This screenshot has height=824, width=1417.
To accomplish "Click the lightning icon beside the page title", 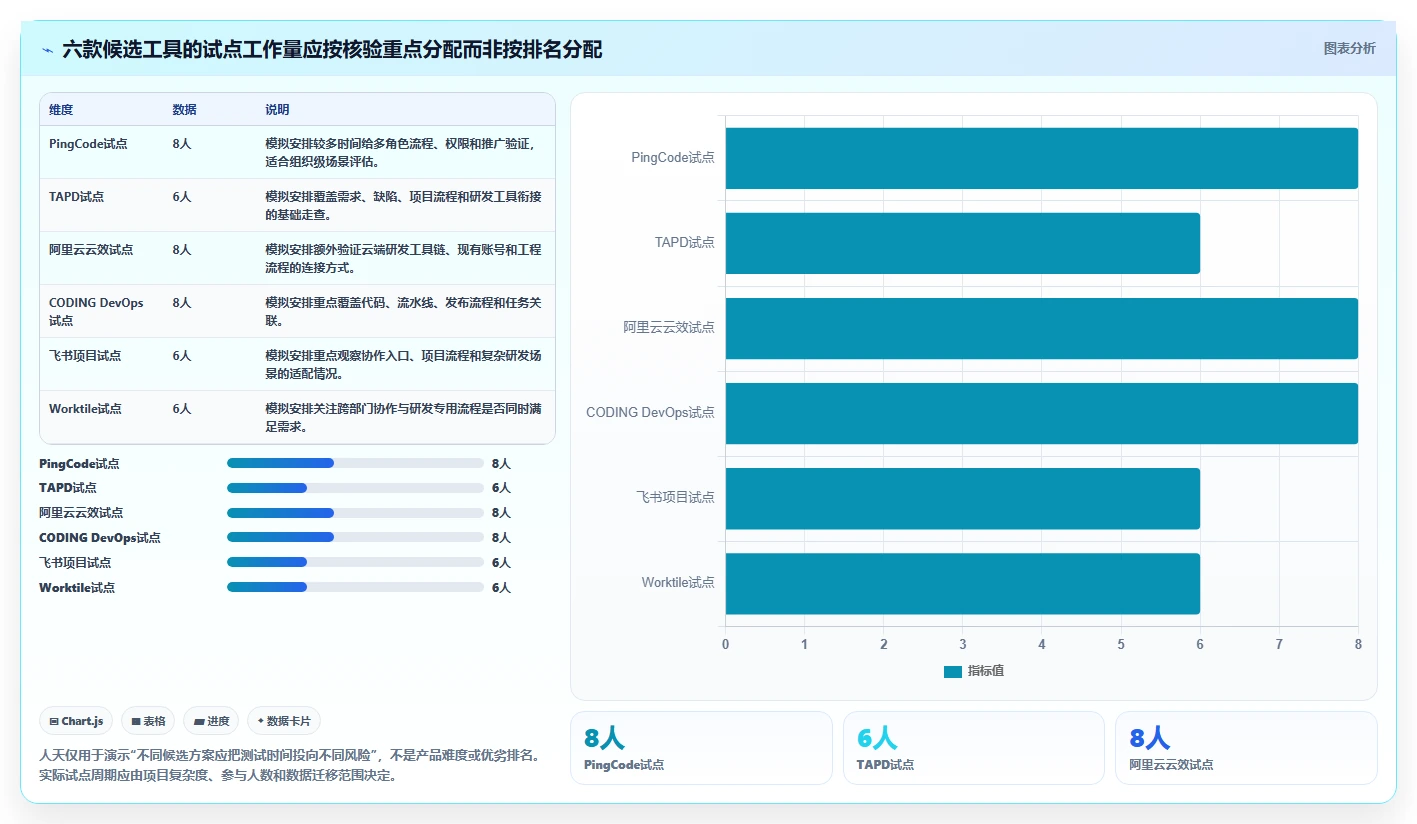I will [x=48, y=50].
